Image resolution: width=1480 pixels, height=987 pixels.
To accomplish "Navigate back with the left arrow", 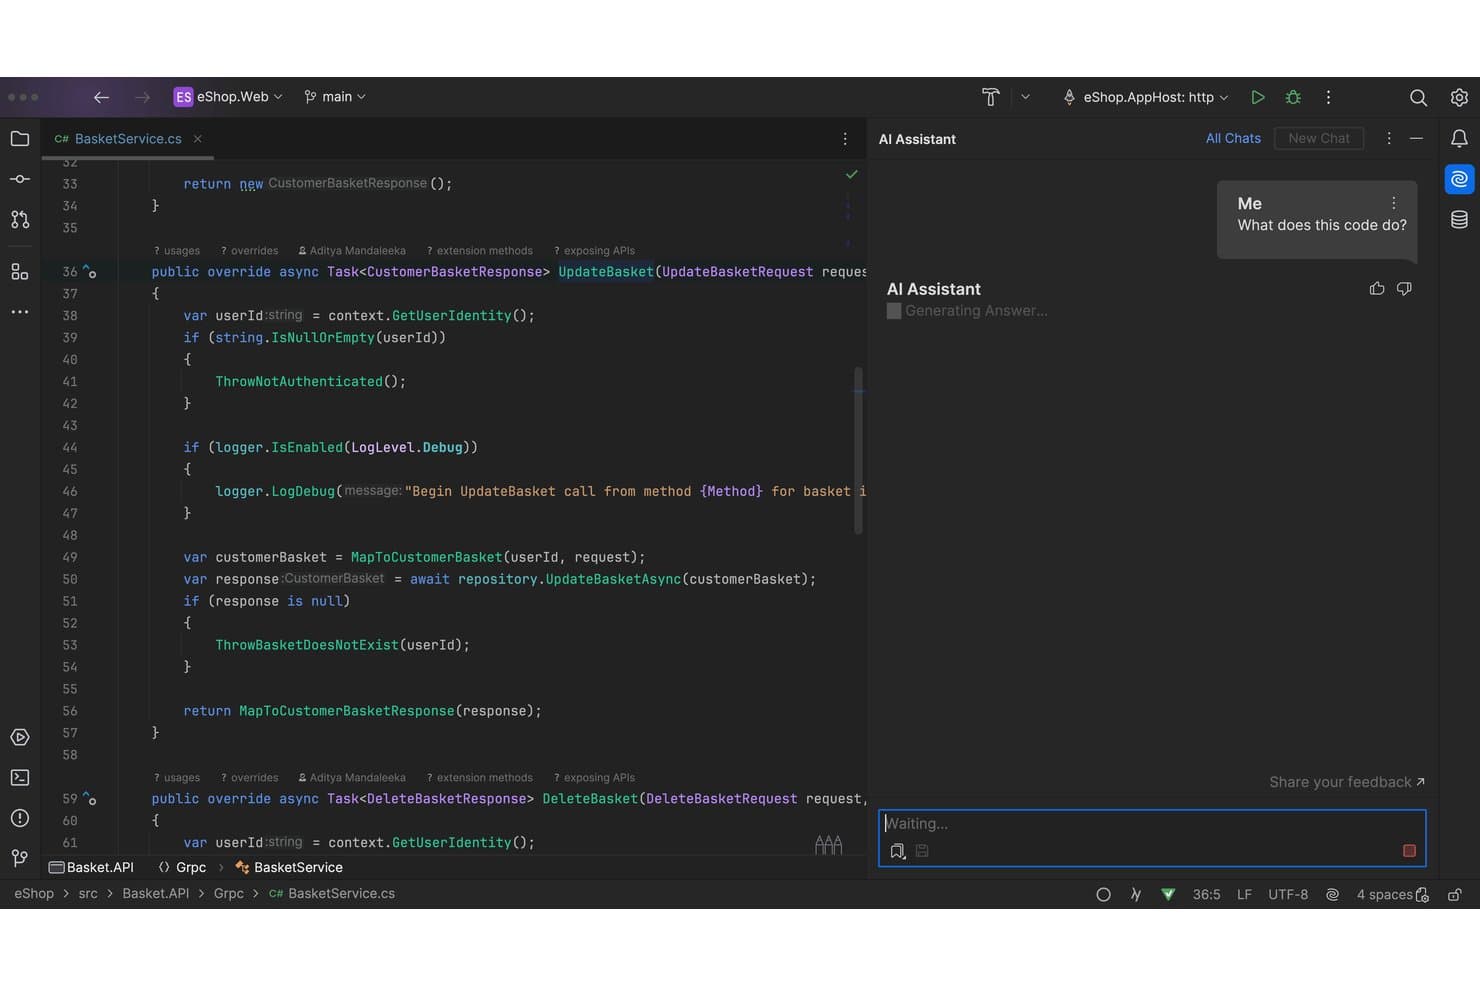I will [x=101, y=97].
